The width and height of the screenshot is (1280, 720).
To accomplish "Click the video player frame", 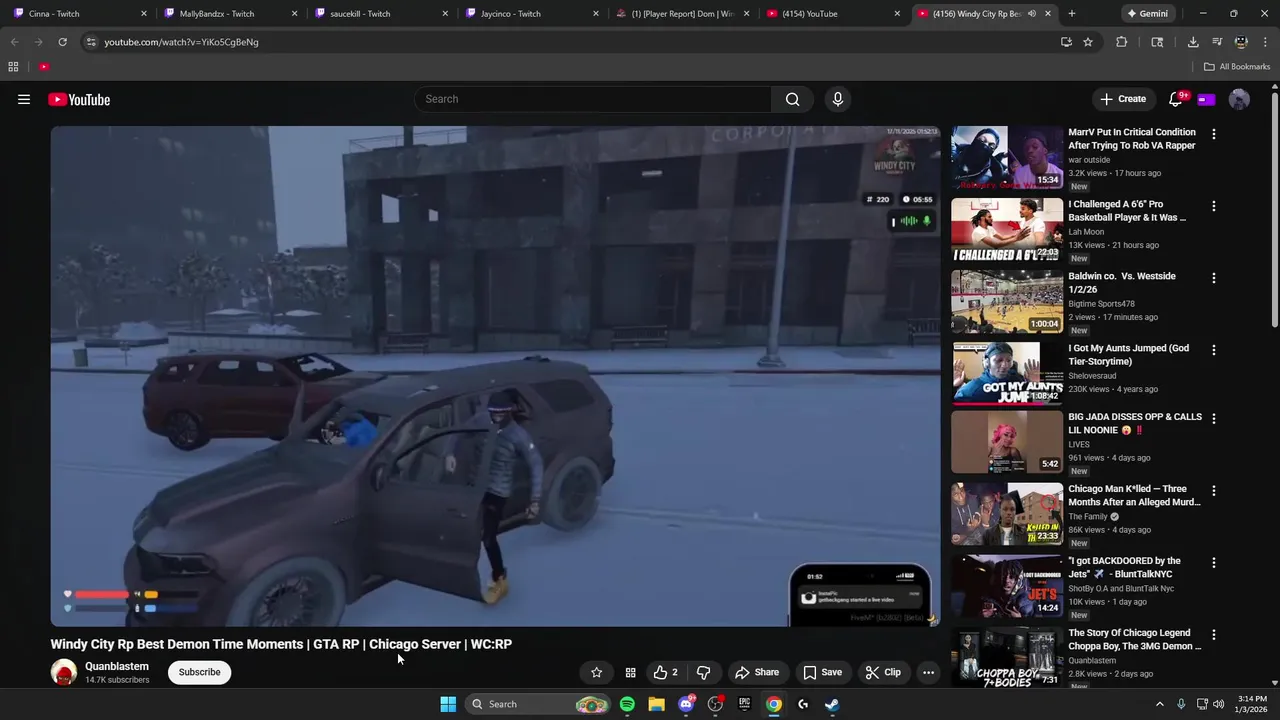I will point(495,376).
